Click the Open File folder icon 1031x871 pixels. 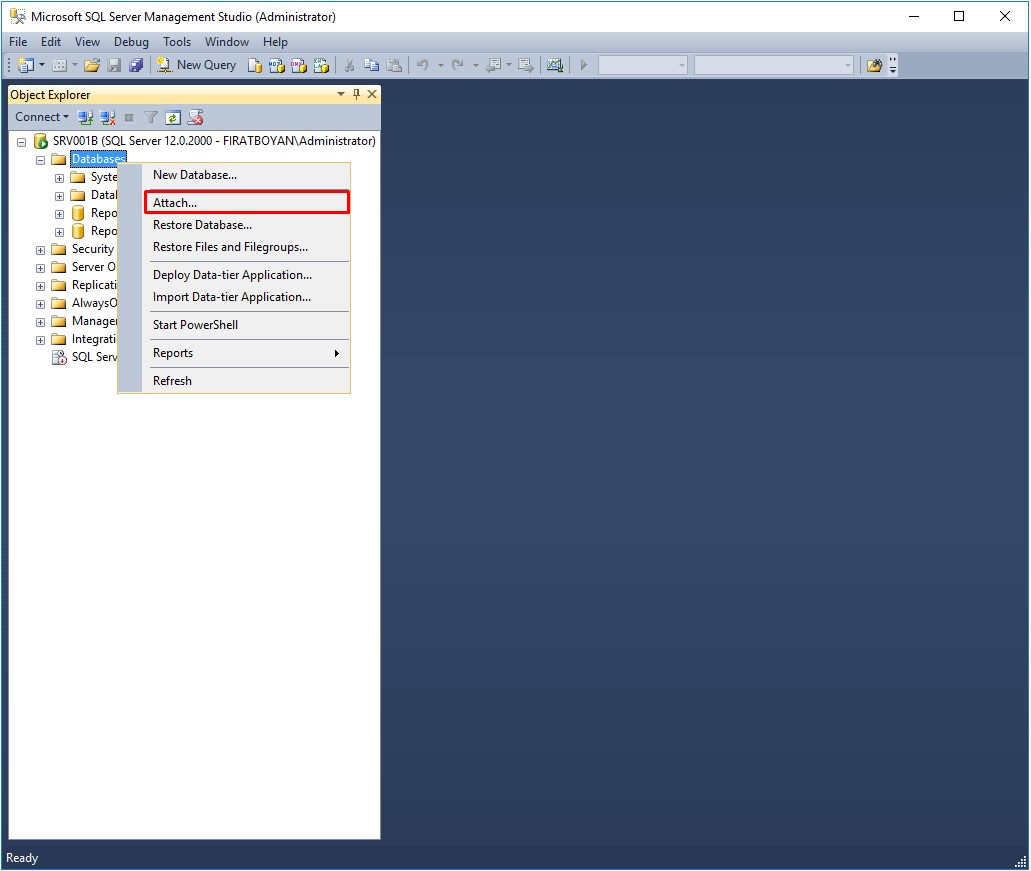pyautogui.click(x=91, y=65)
